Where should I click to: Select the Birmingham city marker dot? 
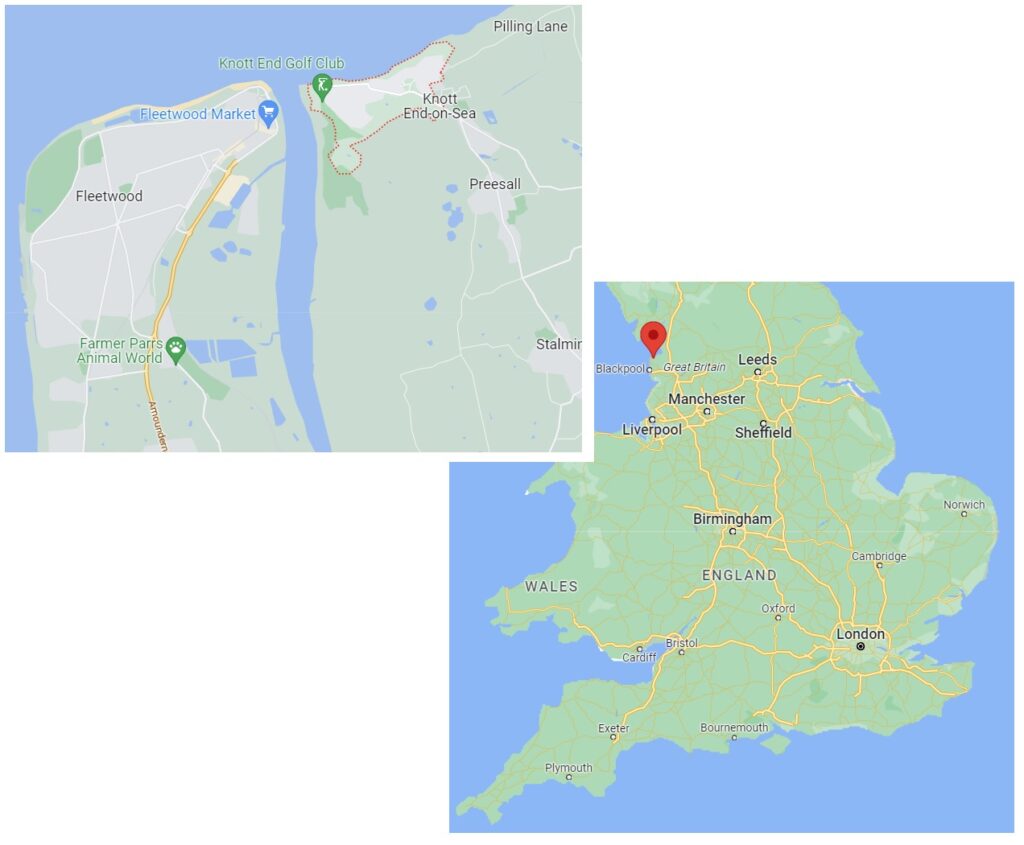[733, 532]
